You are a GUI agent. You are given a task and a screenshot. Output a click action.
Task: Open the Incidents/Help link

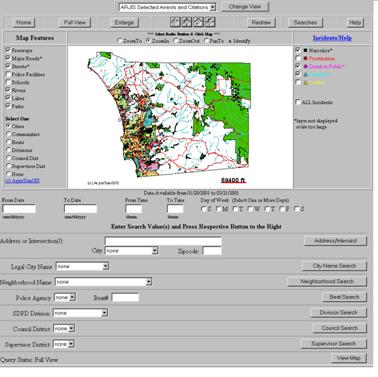(x=332, y=38)
